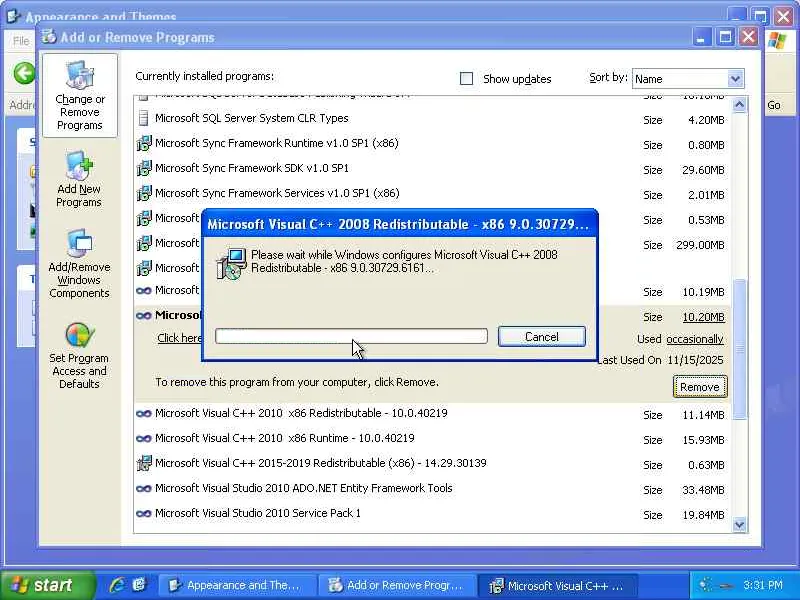Select the Change or Remove Programs icon
The width and height of the screenshot is (800, 600).
(80, 95)
